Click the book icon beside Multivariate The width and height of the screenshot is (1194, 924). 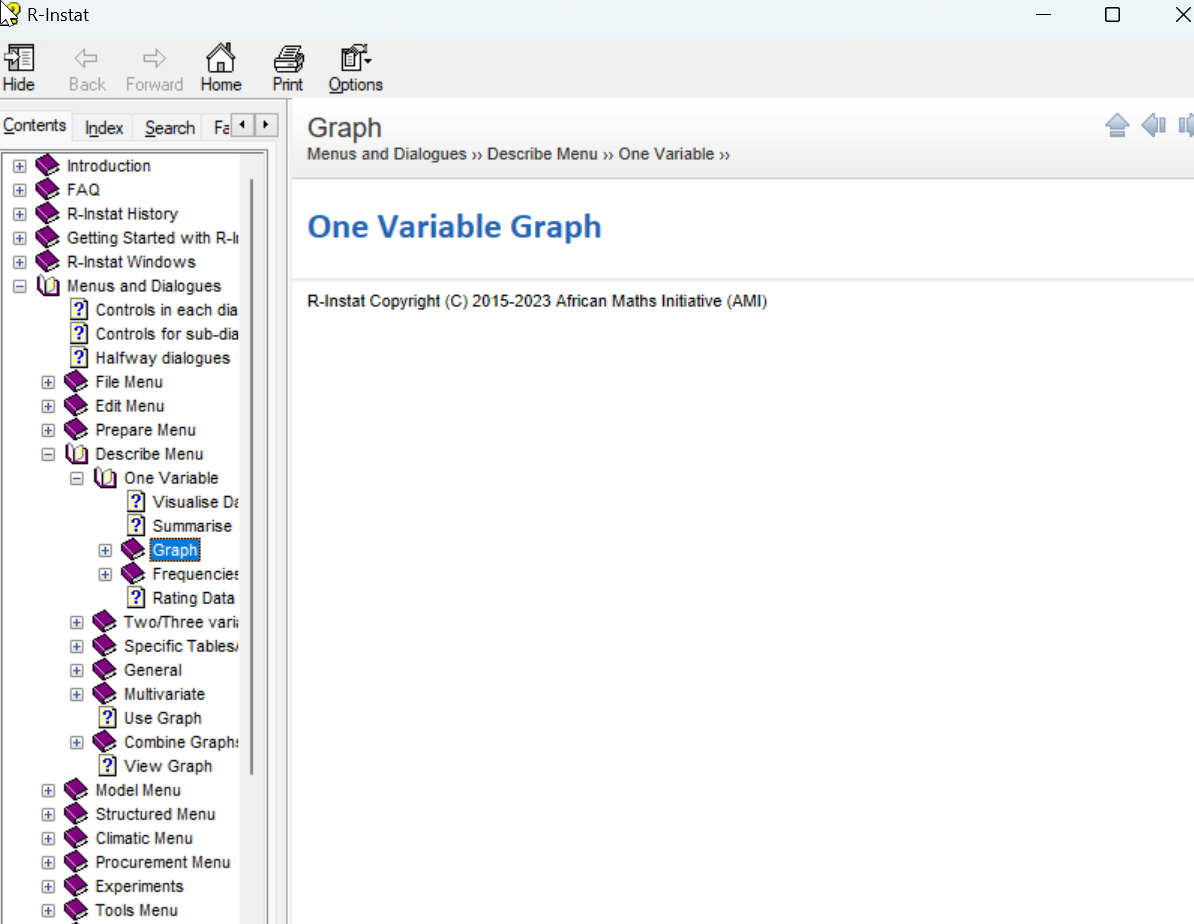point(105,693)
